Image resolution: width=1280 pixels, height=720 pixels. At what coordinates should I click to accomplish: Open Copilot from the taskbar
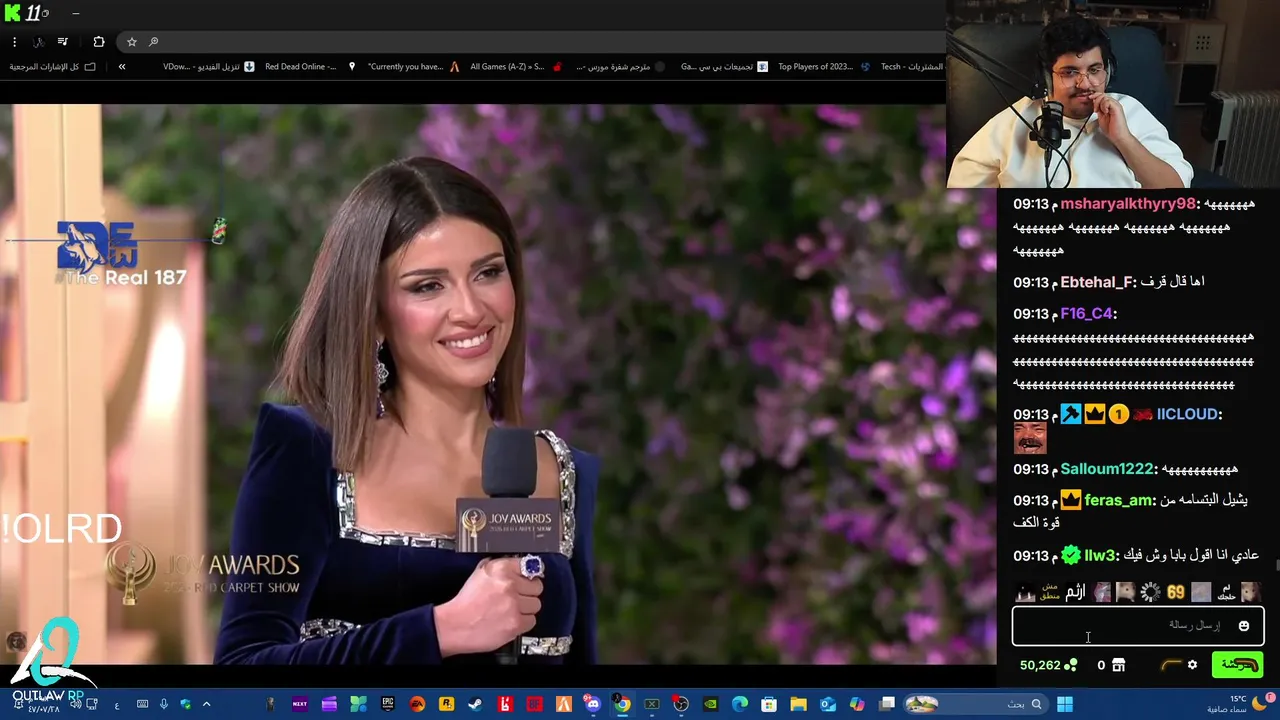coord(857,704)
